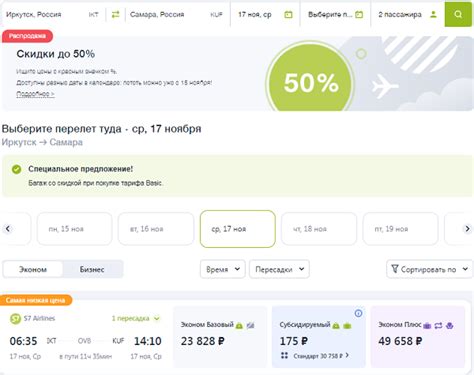The image size is (474, 375).
Task: Show info for Субсидируемый fare icon
Action: coord(358,313)
